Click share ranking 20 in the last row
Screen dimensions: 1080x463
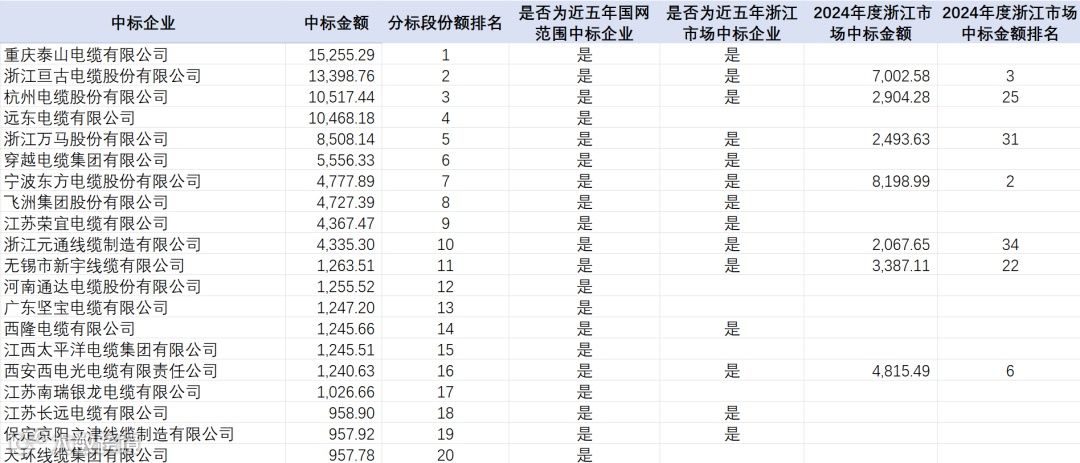click(446, 455)
